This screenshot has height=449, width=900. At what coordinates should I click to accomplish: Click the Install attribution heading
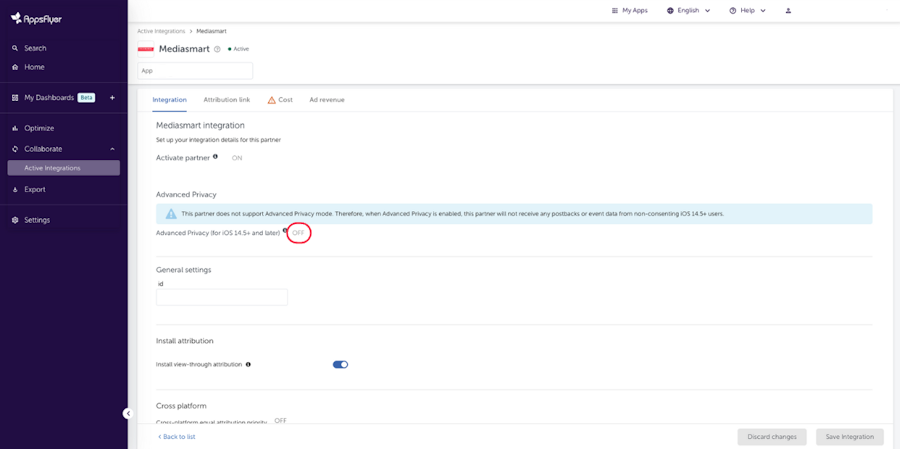(185, 341)
